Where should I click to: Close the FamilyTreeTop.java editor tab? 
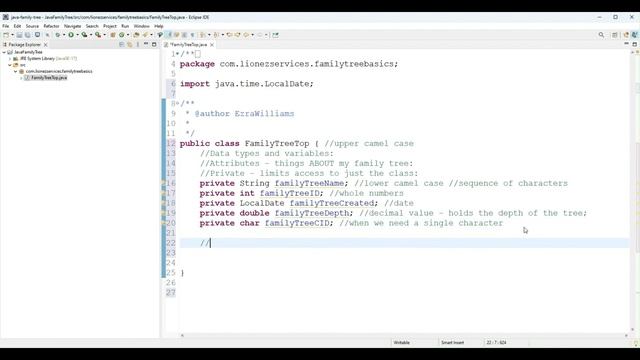(x=212, y=44)
